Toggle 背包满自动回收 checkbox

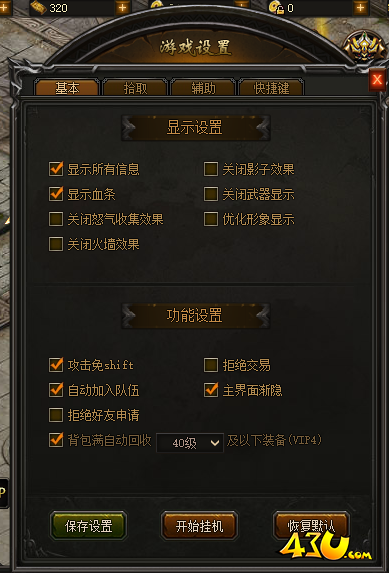(x=56, y=440)
